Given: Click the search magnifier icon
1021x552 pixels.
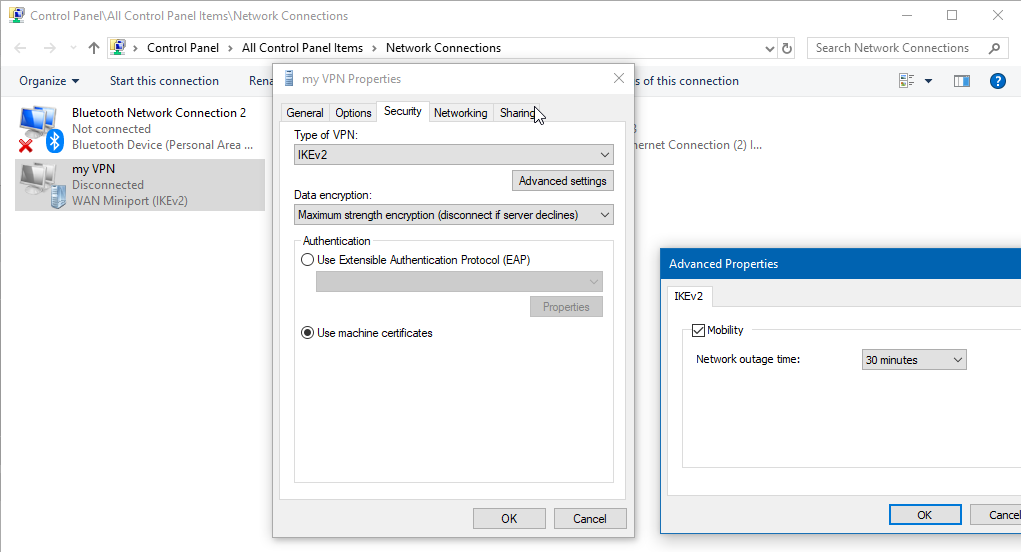Looking at the screenshot, I should (994, 48).
